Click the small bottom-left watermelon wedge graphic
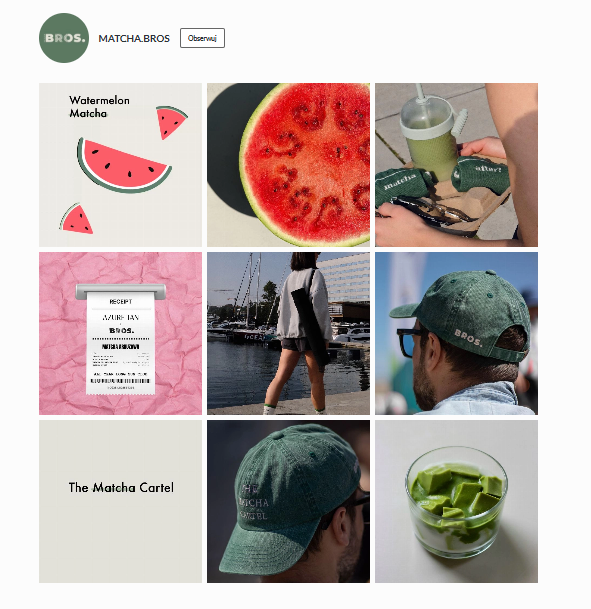This screenshot has height=609, width=591. [x=76, y=219]
